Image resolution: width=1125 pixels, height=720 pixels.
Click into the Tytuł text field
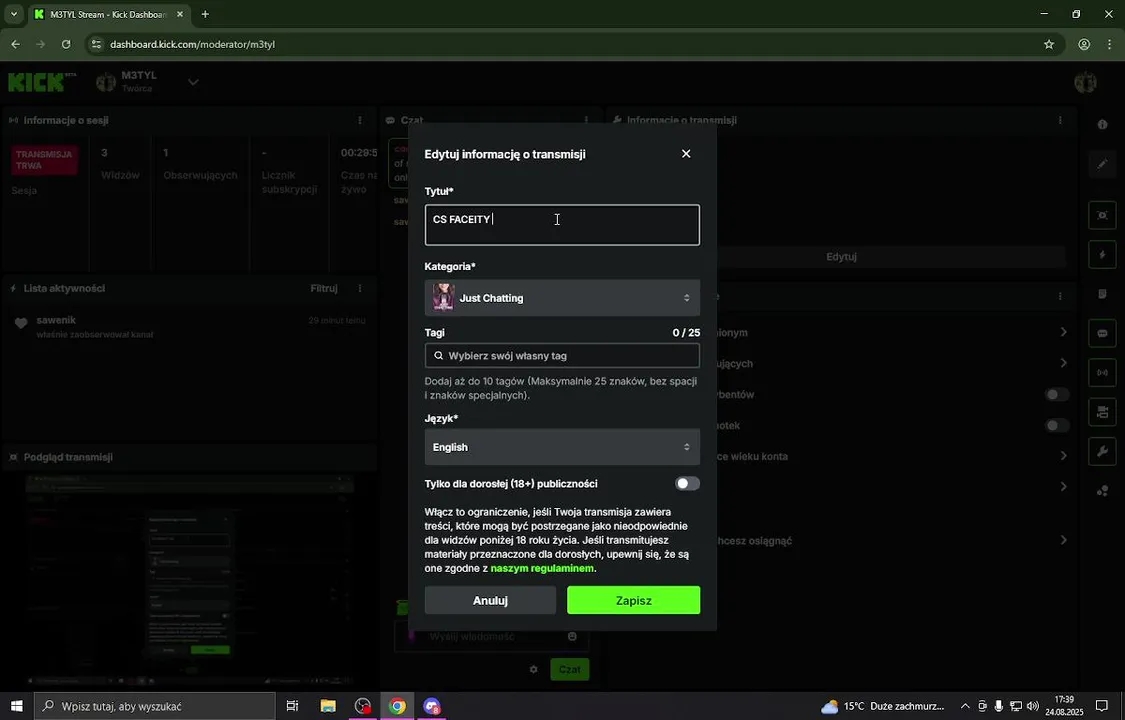point(562,225)
